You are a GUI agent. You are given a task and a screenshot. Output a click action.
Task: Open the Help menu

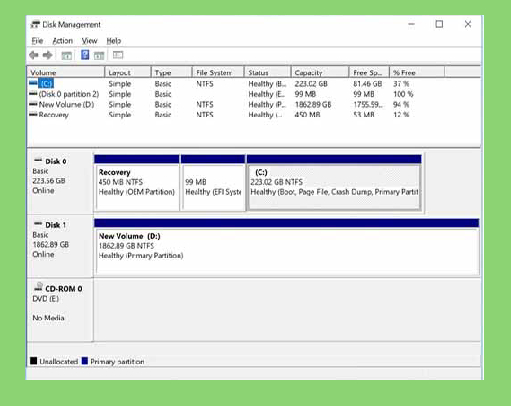(x=114, y=41)
